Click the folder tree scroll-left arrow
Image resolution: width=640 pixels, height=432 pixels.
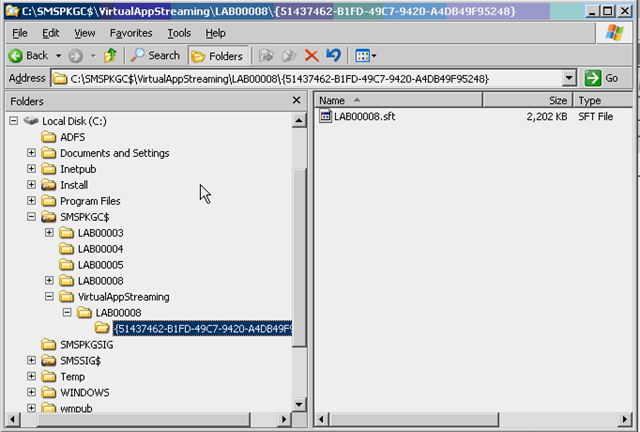[13, 419]
